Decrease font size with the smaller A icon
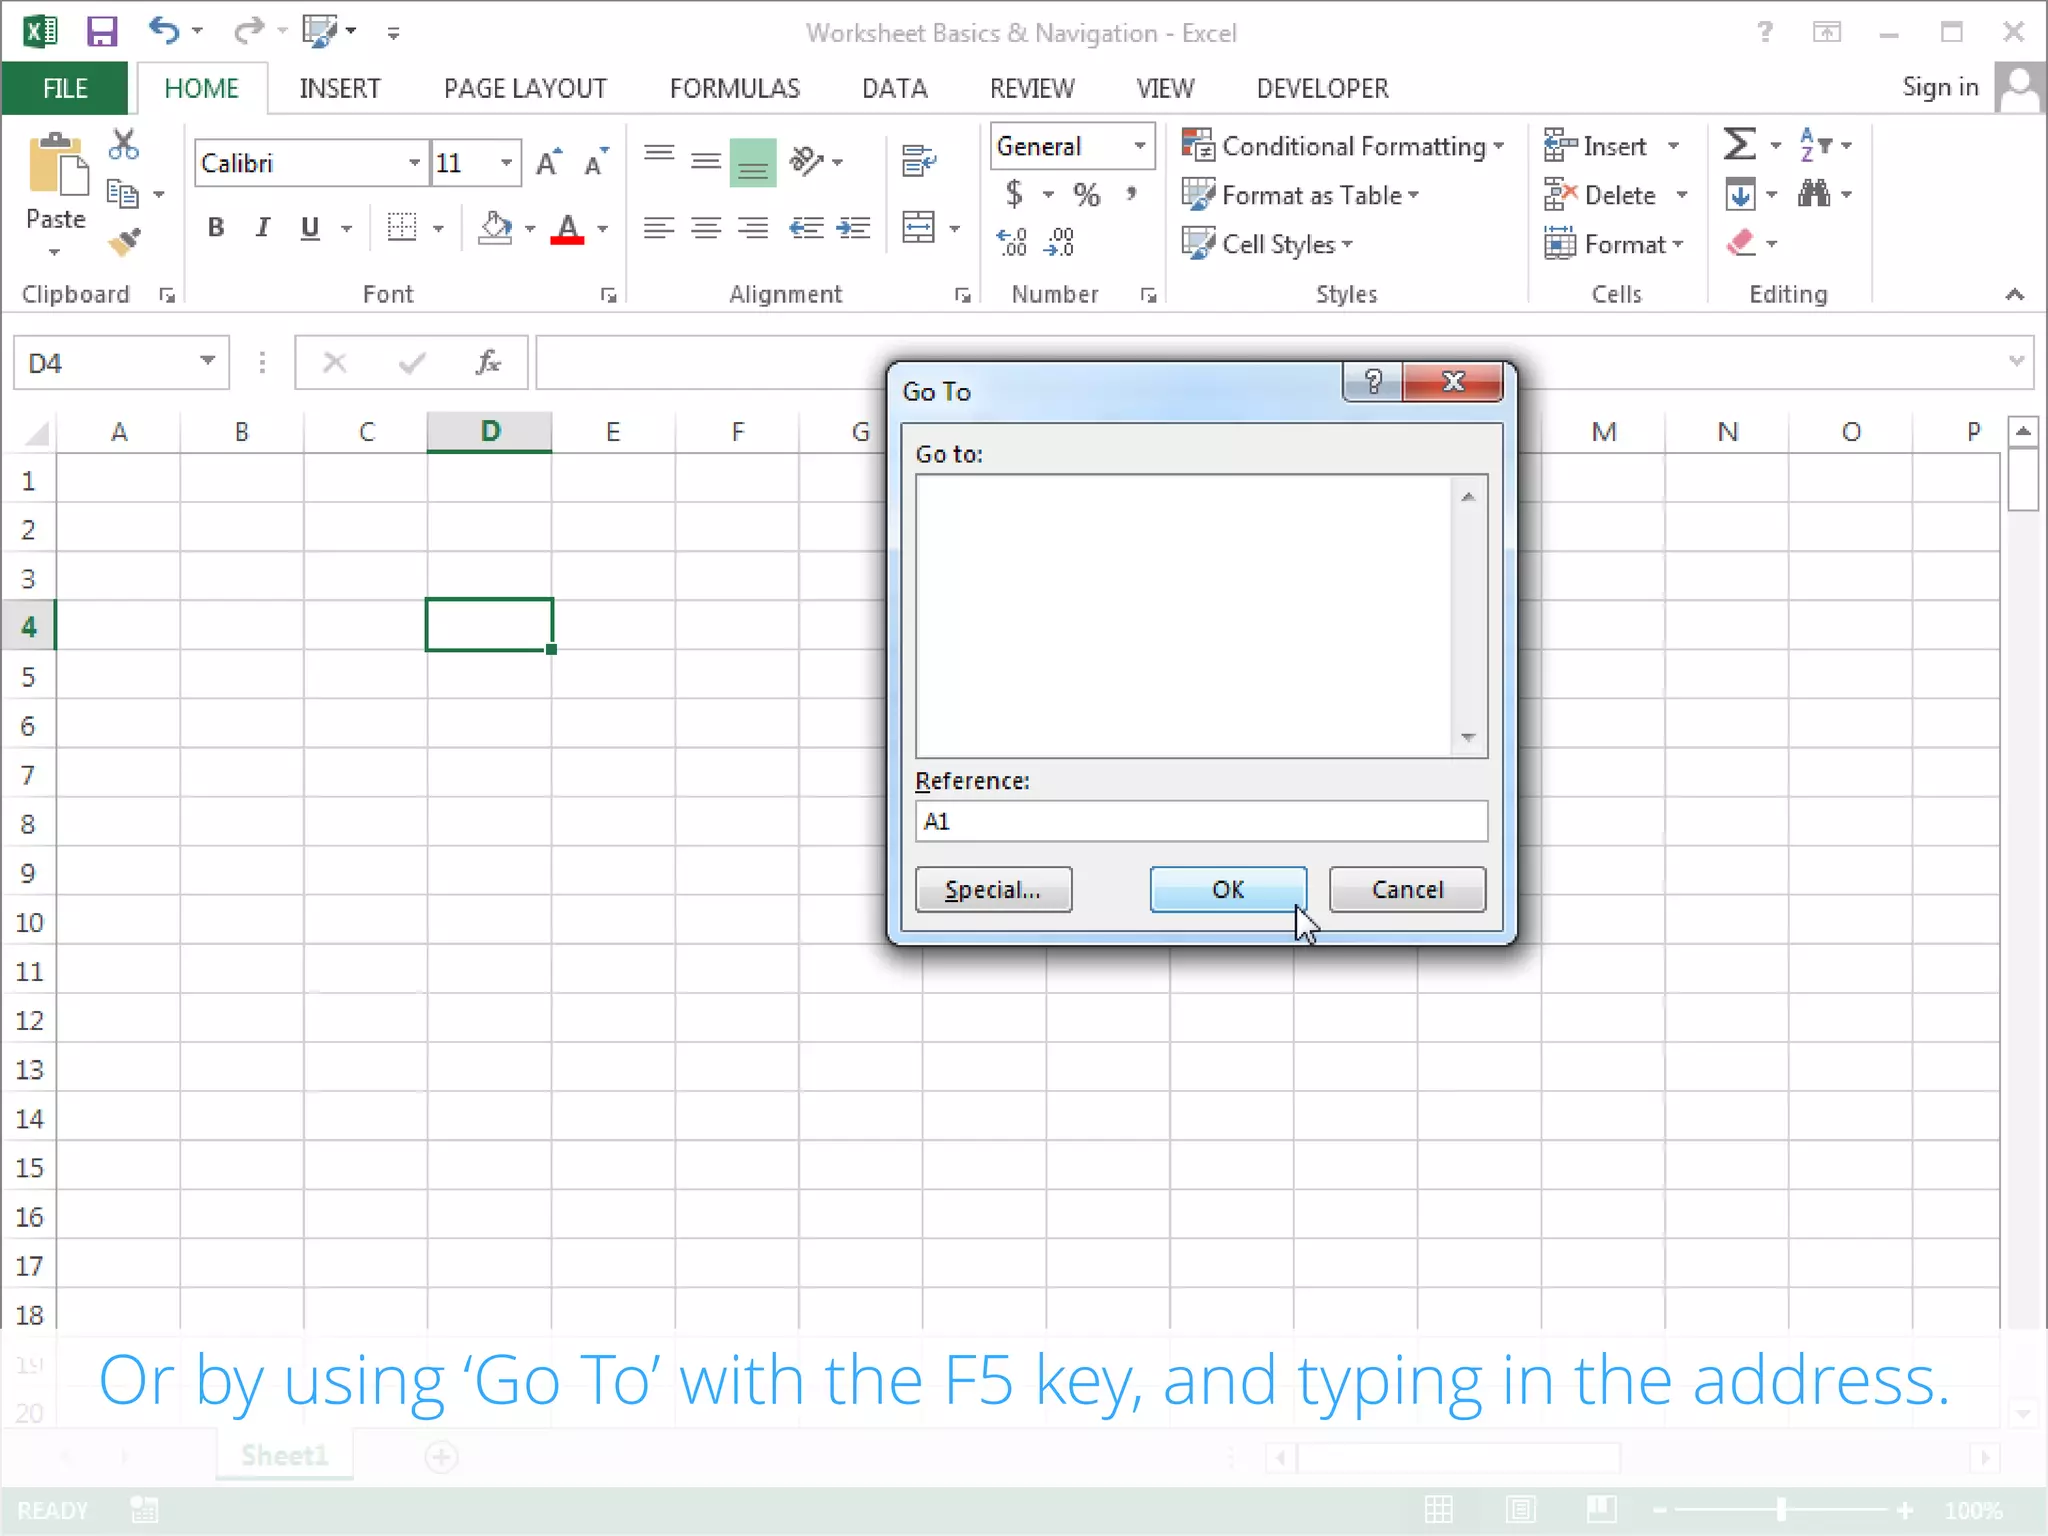Image resolution: width=2048 pixels, height=1536 pixels. (x=596, y=162)
